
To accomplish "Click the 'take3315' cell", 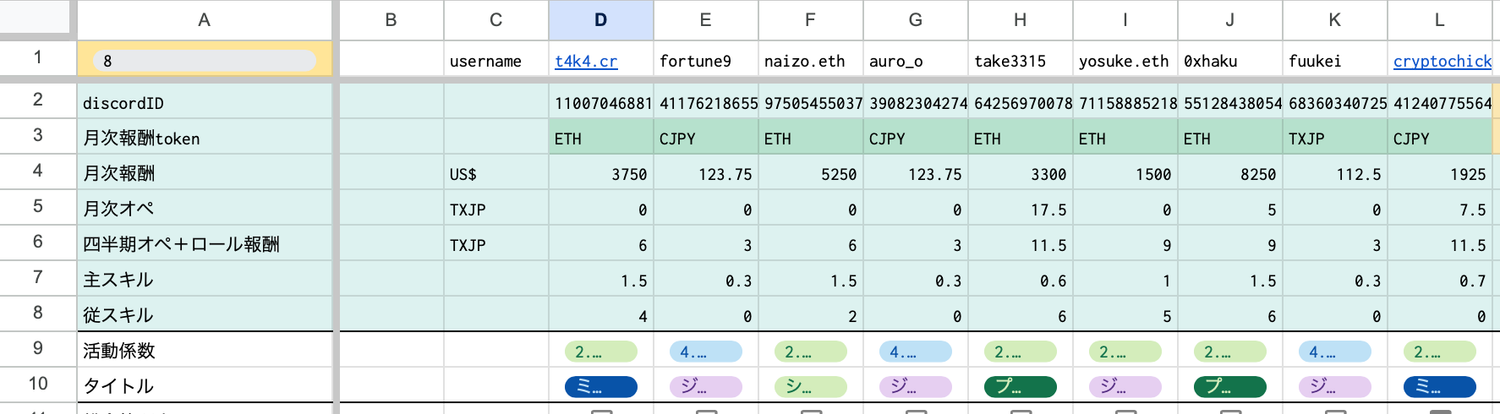I will 1021,61.
